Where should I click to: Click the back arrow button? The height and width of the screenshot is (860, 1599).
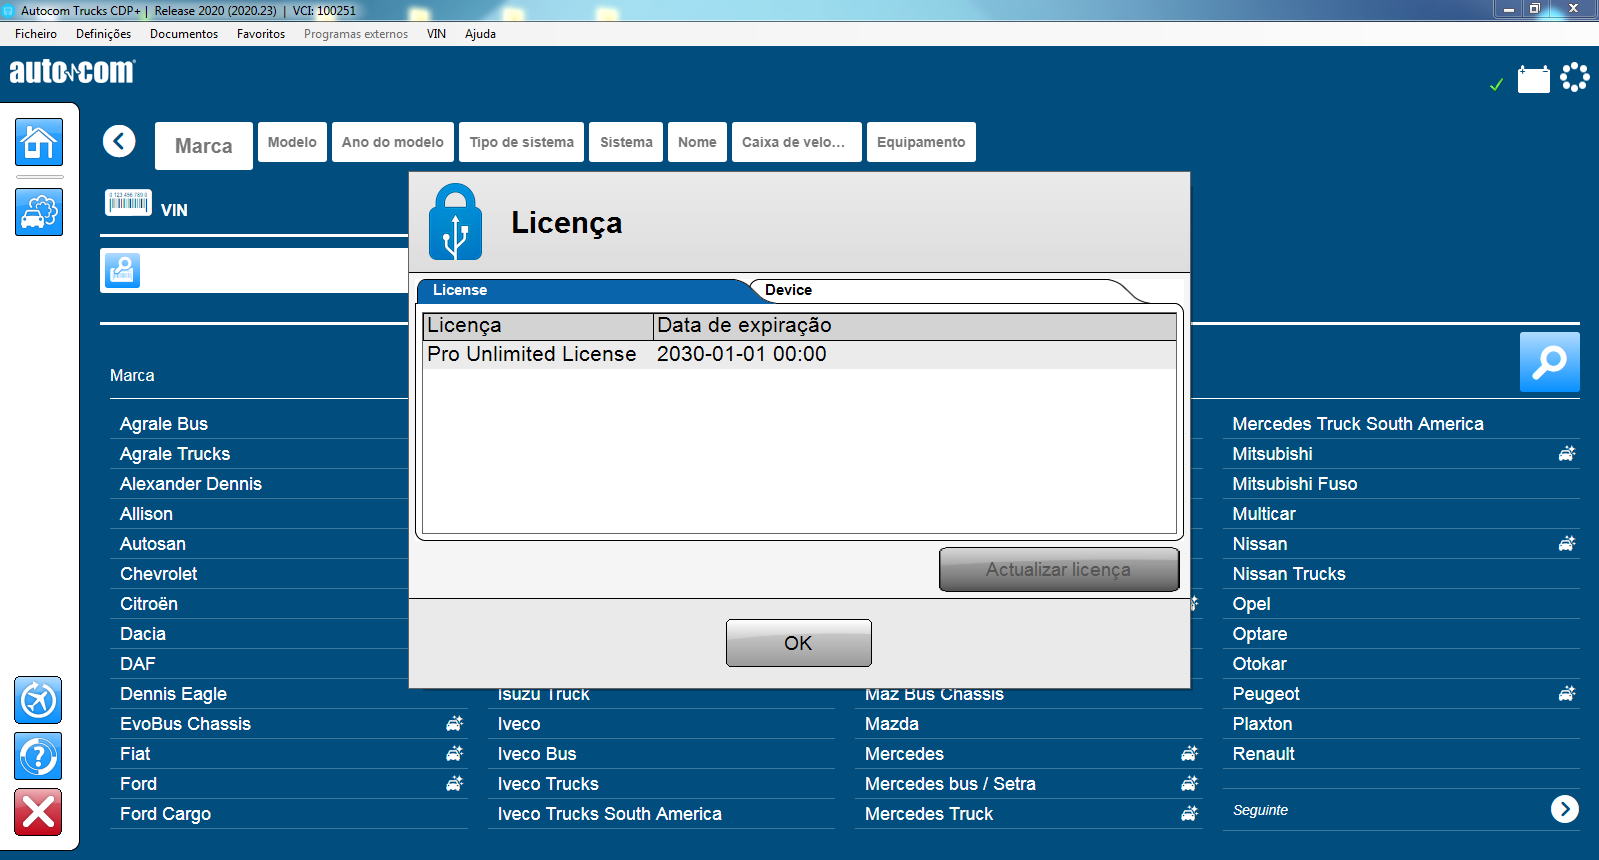[119, 141]
